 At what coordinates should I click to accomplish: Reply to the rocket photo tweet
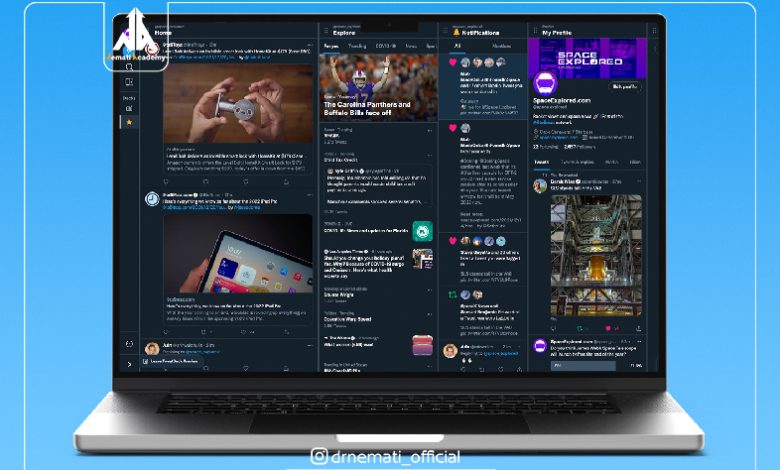click(554, 328)
